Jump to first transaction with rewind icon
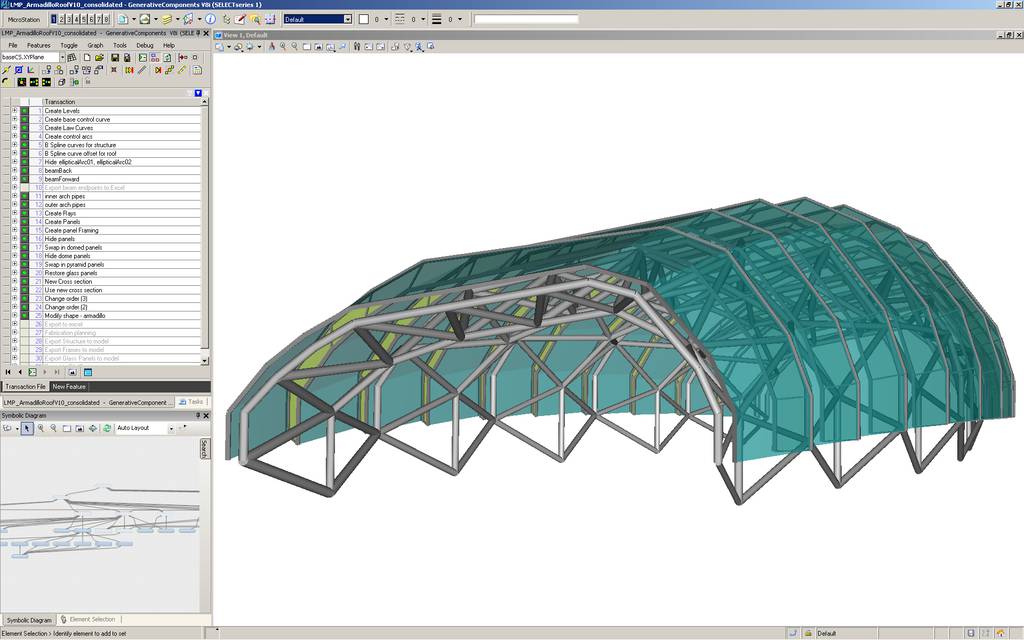The image size is (1024, 640). 8,372
